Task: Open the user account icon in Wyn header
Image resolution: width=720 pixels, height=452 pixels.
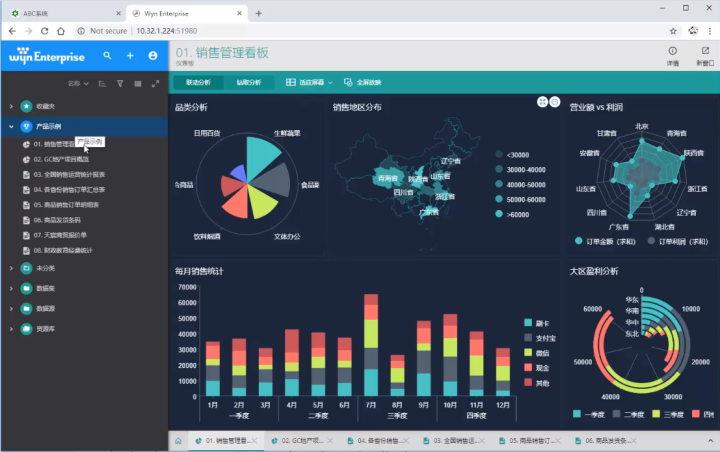Action: (153, 56)
